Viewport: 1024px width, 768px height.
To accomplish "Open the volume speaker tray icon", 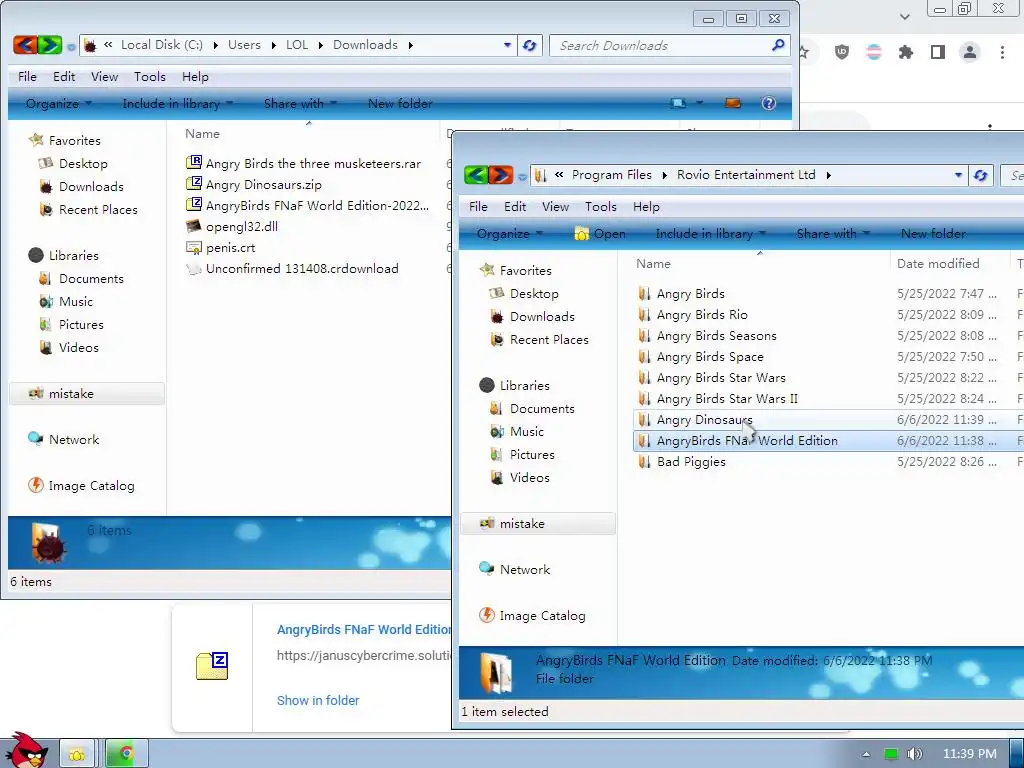I will tap(914, 754).
